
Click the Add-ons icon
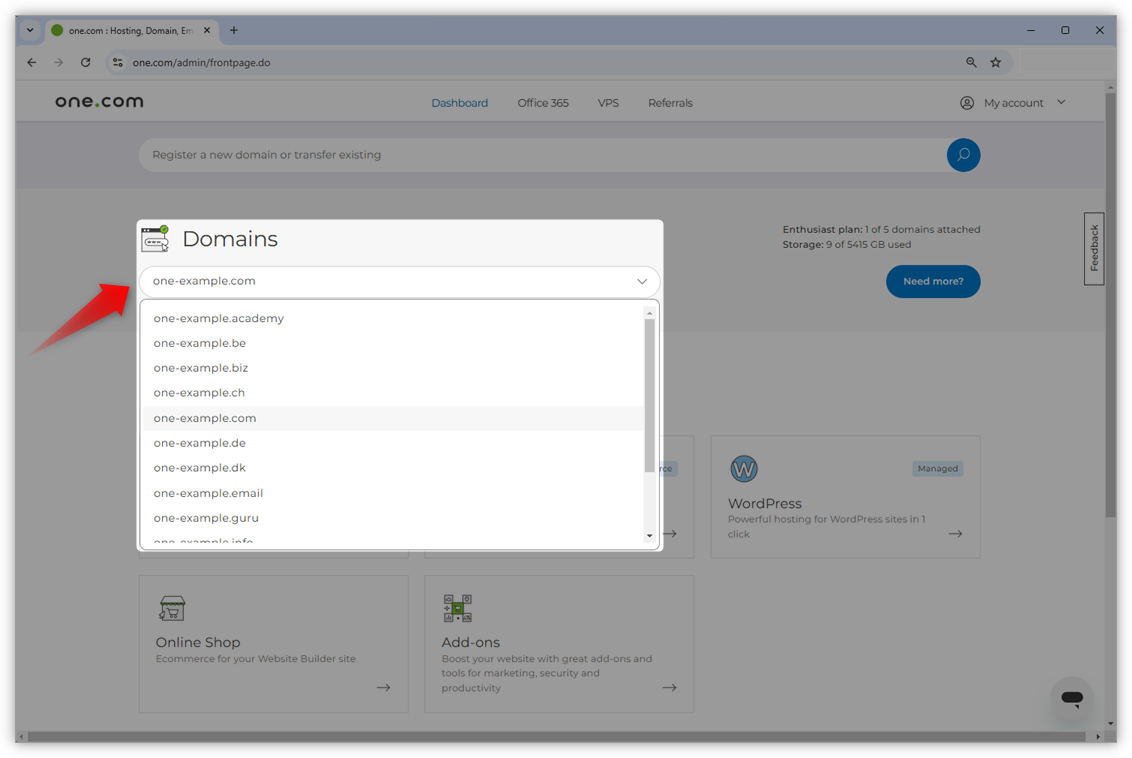[x=456, y=607]
